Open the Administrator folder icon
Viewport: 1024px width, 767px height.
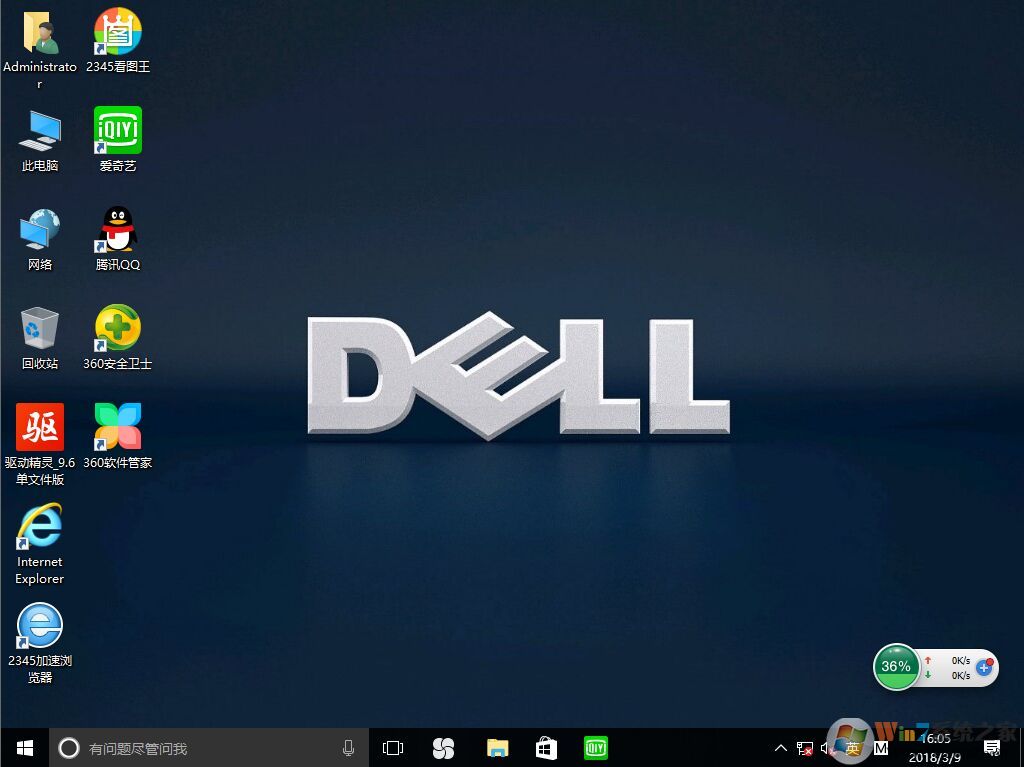(40, 34)
